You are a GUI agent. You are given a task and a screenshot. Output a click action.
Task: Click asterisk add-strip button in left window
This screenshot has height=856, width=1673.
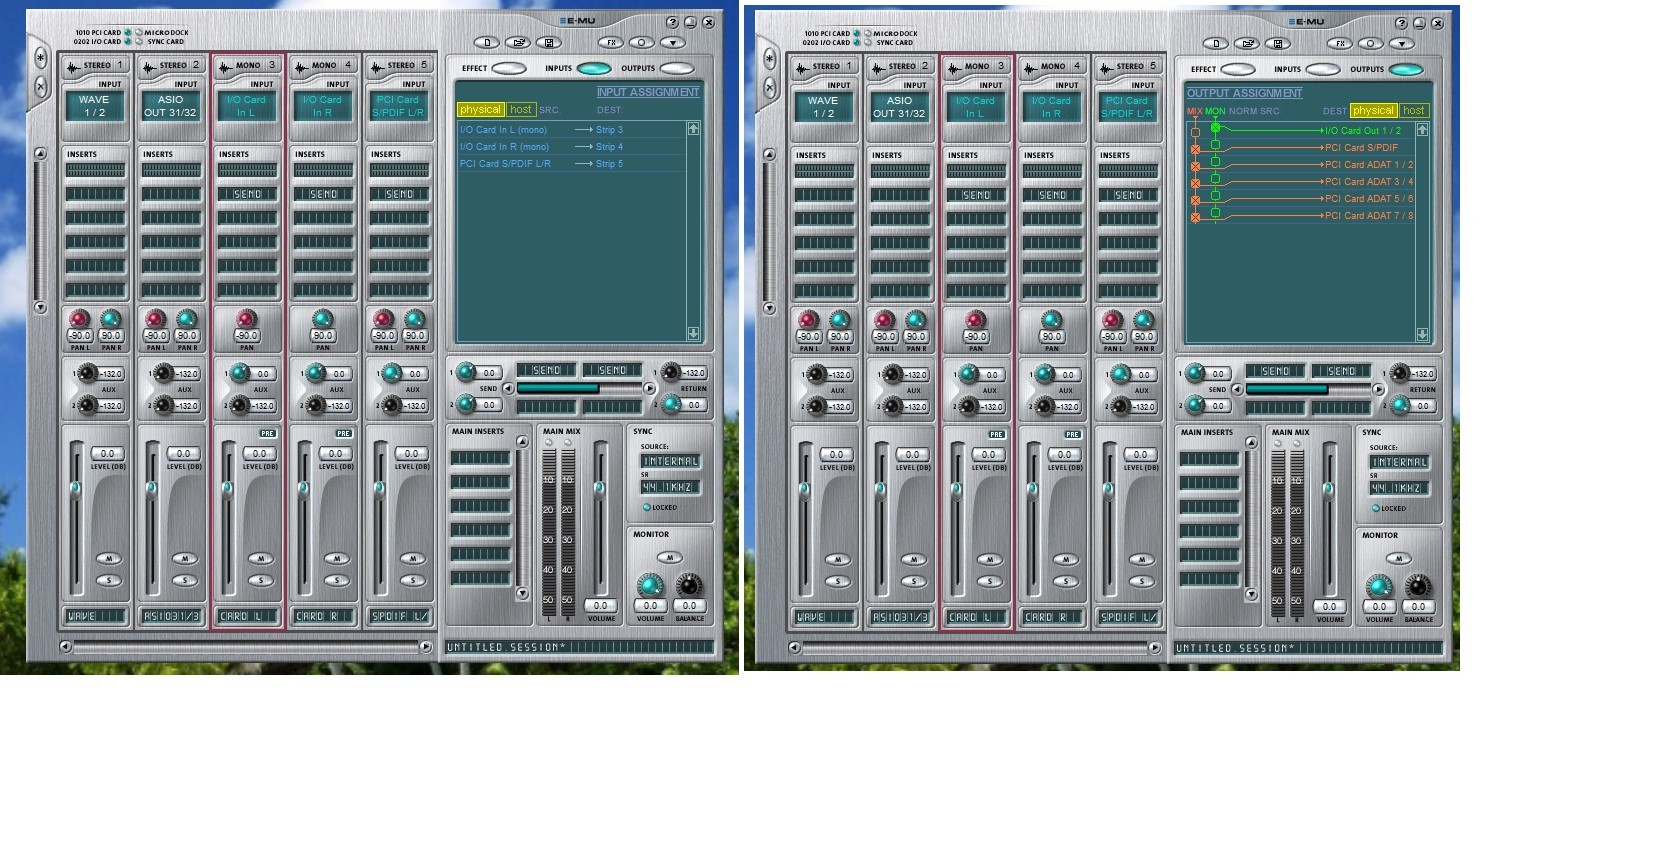click(41, 58)
